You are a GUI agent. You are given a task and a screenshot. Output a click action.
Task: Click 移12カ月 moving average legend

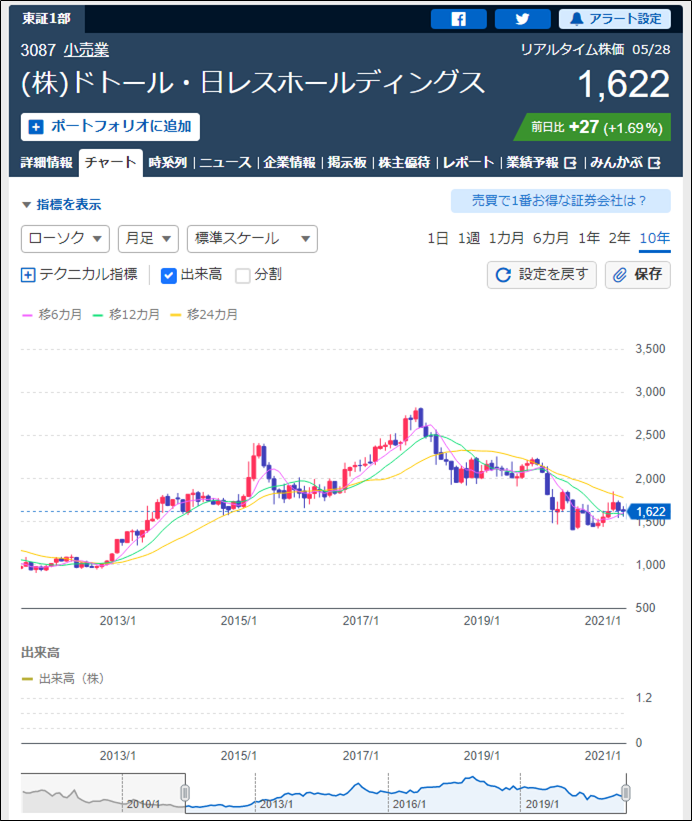point(126,315)
